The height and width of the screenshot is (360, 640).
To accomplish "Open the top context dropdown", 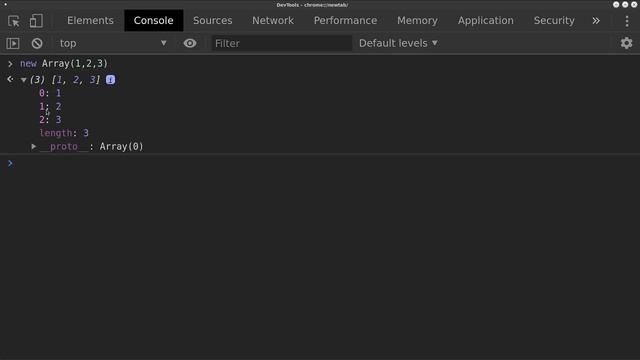I will [x=113, y=43].
